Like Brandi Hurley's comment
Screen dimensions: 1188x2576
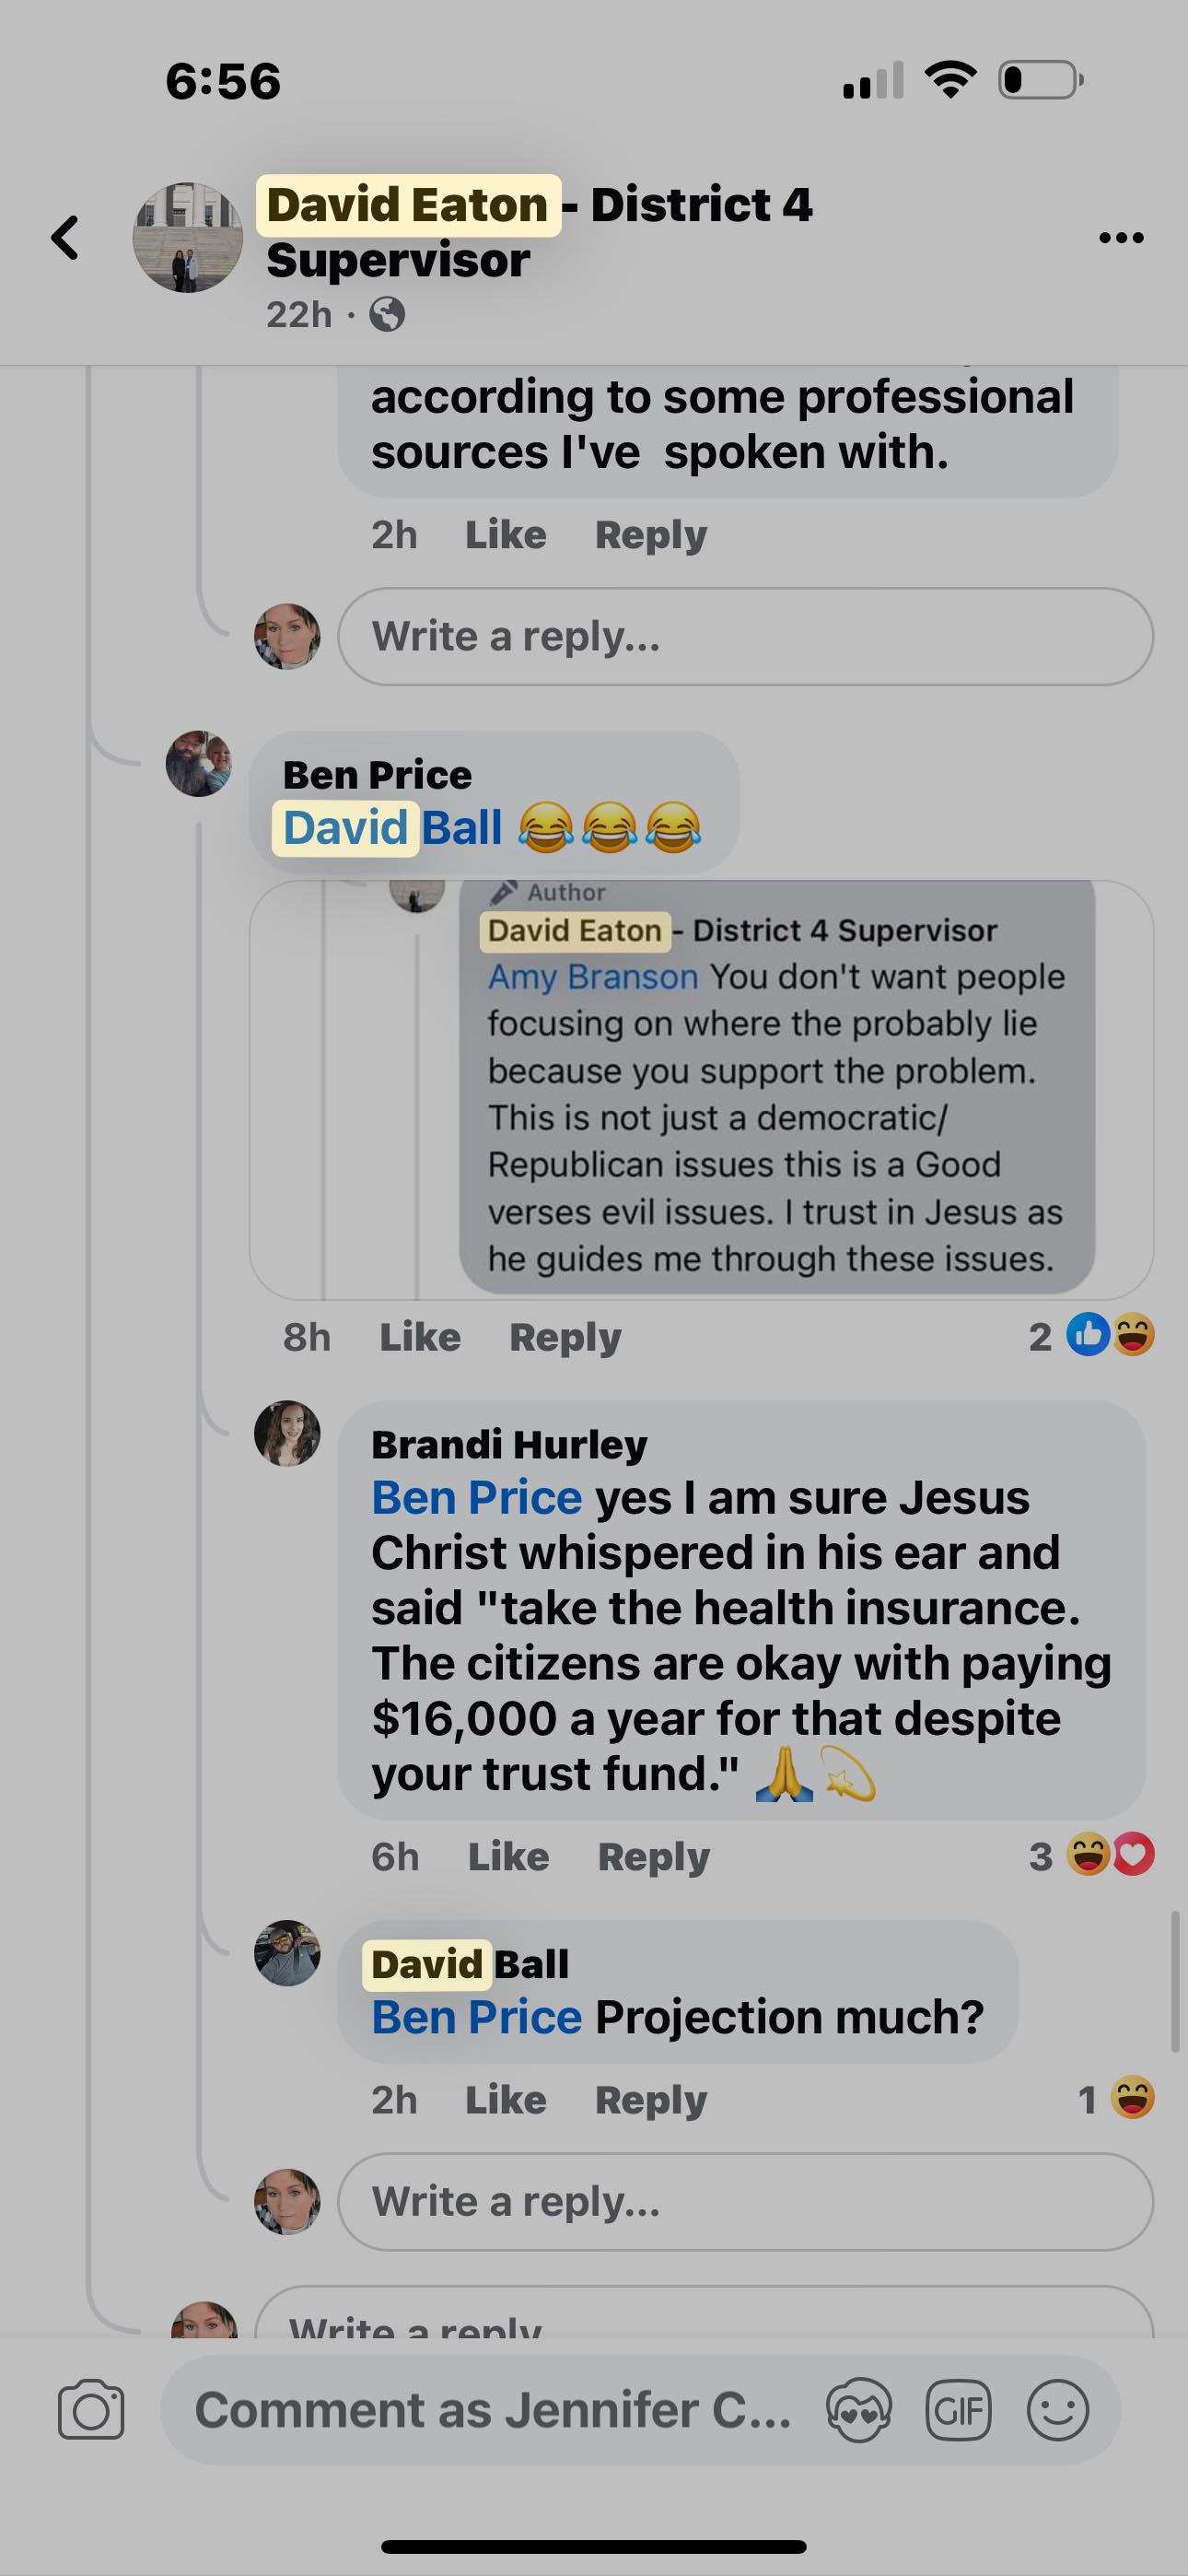tap(508, 1857)
